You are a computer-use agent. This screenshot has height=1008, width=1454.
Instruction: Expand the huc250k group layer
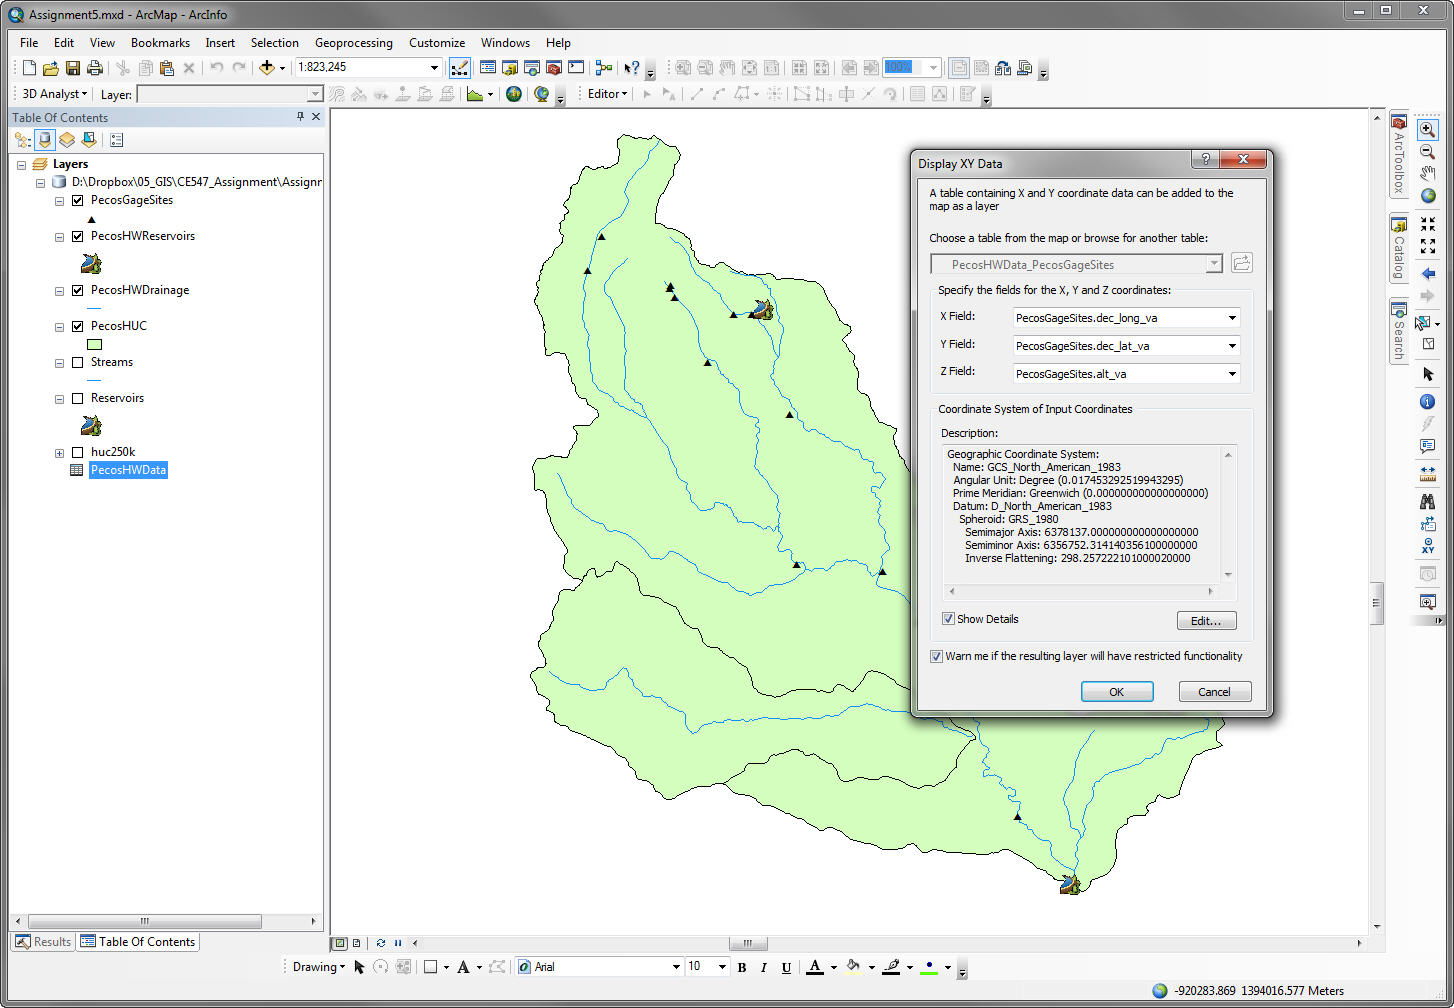click(x=60, y=453)
